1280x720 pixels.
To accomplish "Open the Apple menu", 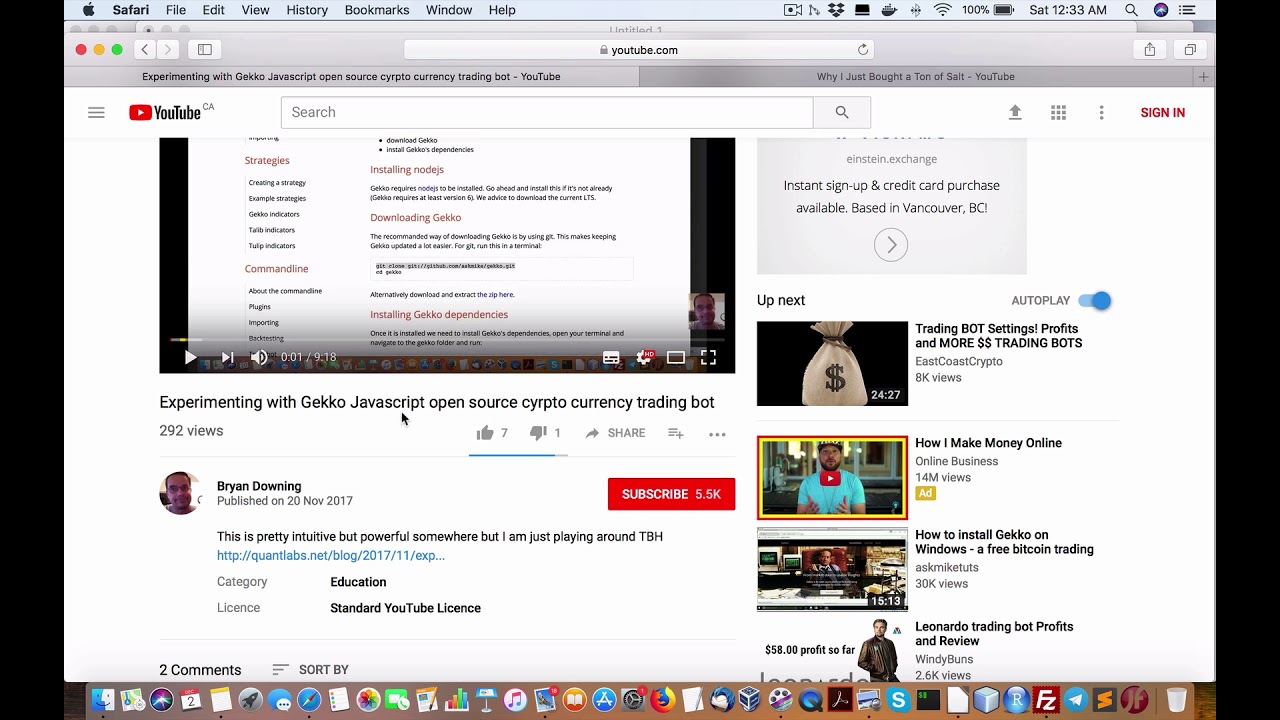I will click(88, 10).
